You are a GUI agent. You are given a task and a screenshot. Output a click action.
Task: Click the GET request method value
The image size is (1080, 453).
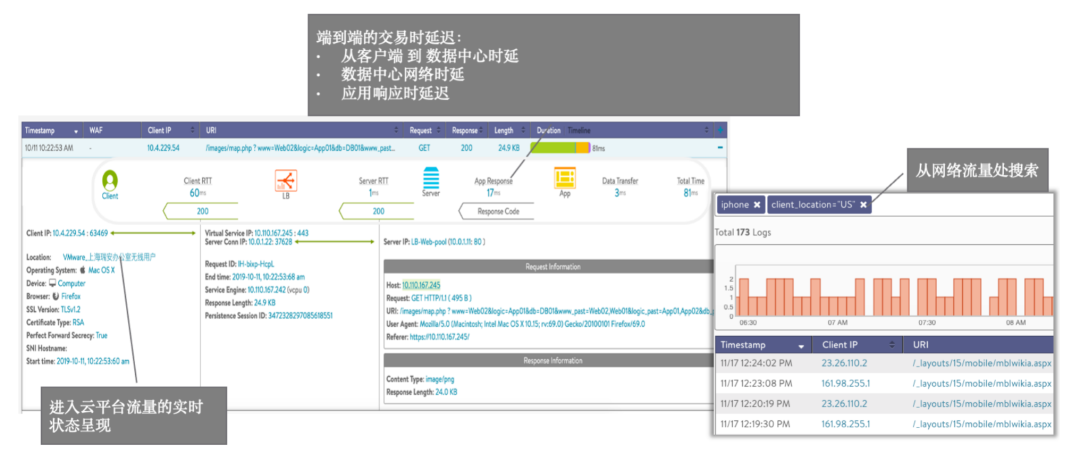point(424,147)
